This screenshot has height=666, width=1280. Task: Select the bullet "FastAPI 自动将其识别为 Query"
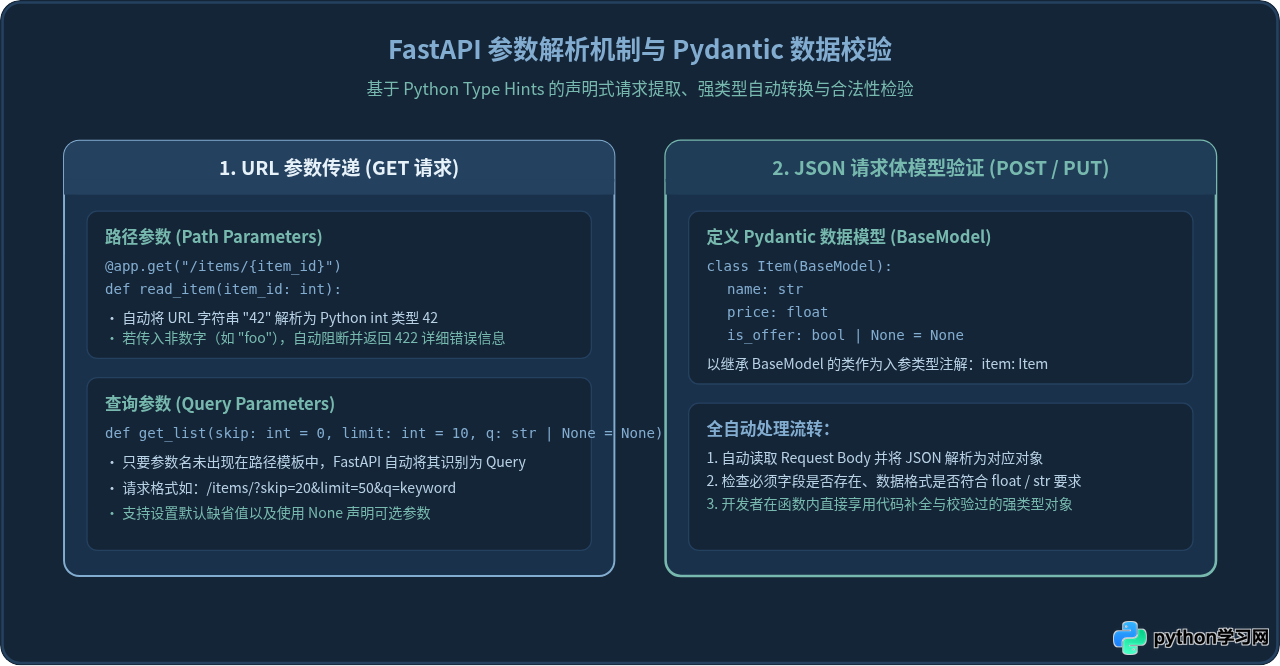tap(315, 462)
